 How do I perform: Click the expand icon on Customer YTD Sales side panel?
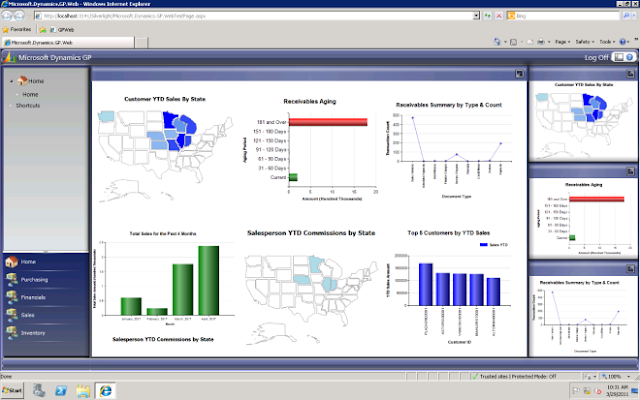[630, 74]
